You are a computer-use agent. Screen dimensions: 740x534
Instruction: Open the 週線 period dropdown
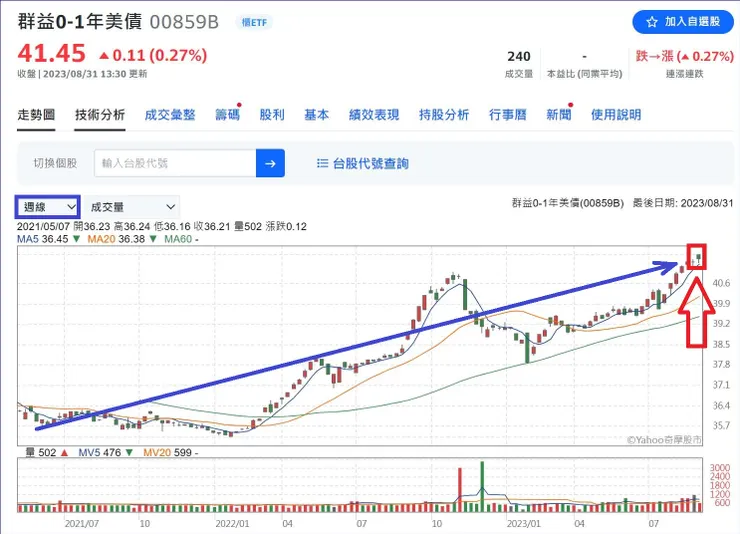click(48, 207)
